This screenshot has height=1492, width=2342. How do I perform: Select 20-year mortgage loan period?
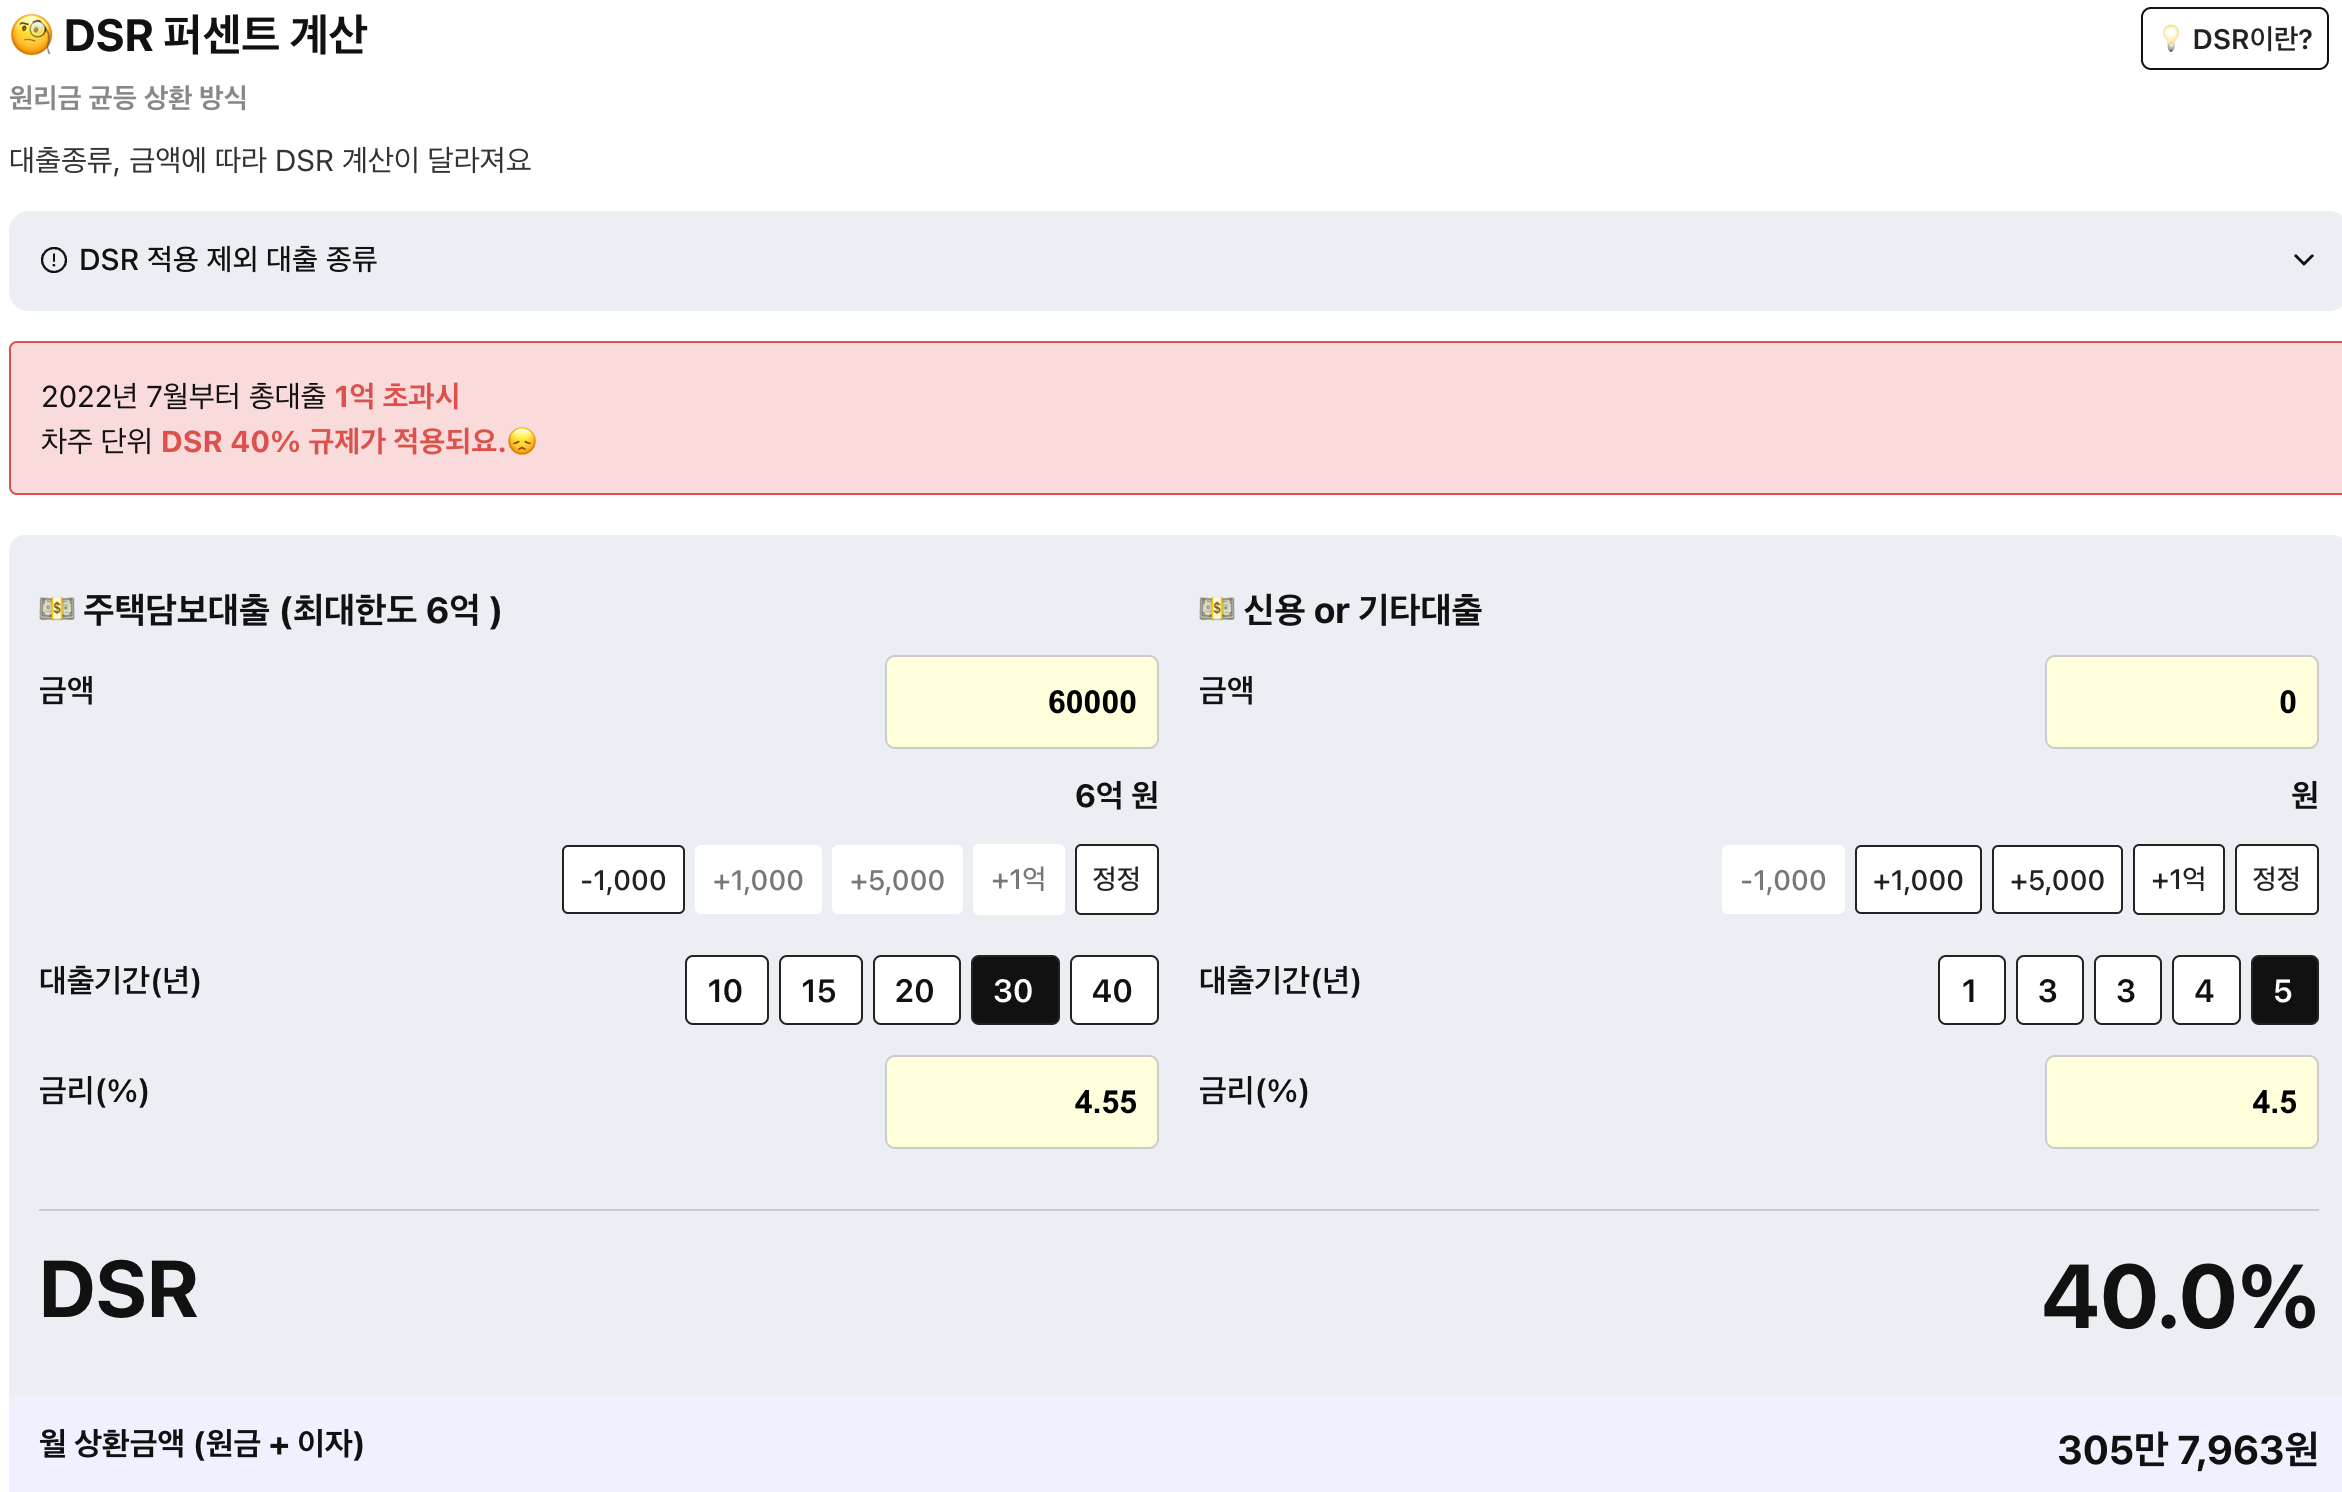[915, 990]
